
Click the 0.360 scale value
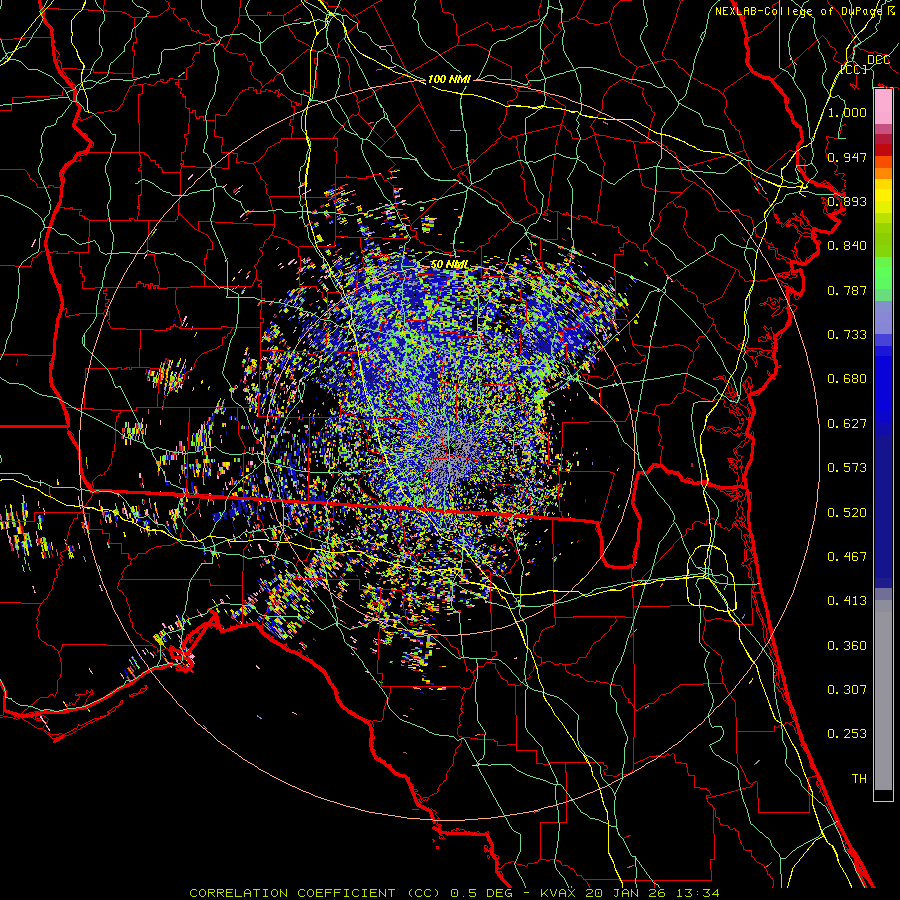[847, 646]
